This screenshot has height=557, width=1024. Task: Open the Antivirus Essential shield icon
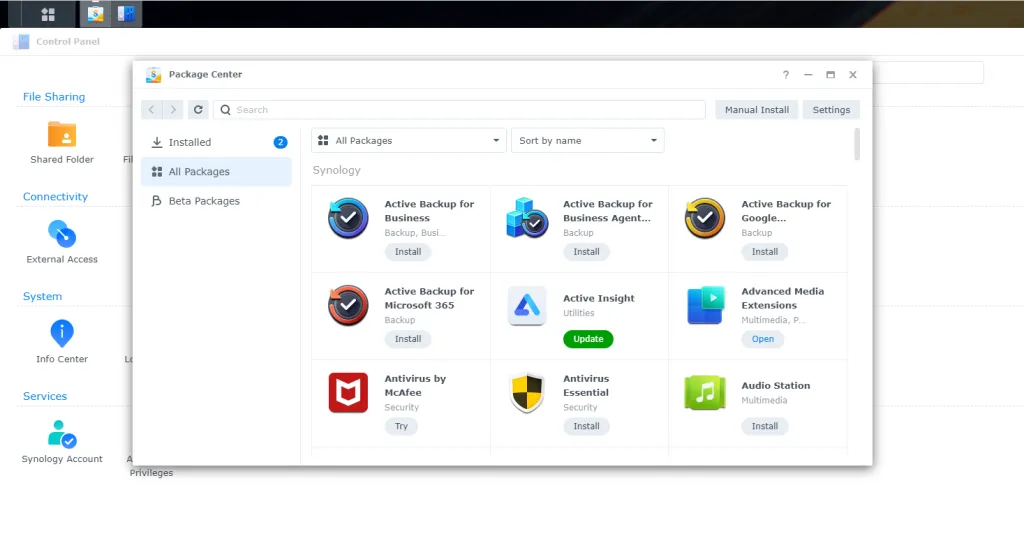527,392
